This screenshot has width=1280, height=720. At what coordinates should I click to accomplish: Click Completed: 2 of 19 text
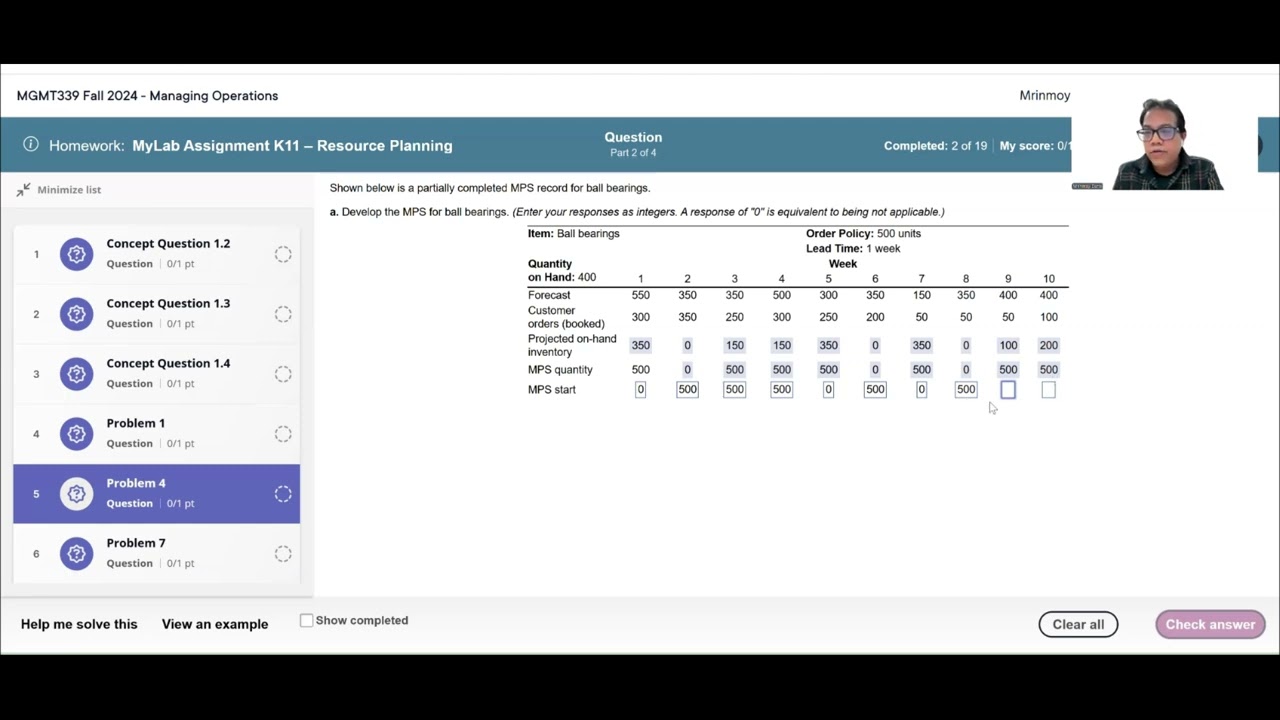click(x=935, y=146)
